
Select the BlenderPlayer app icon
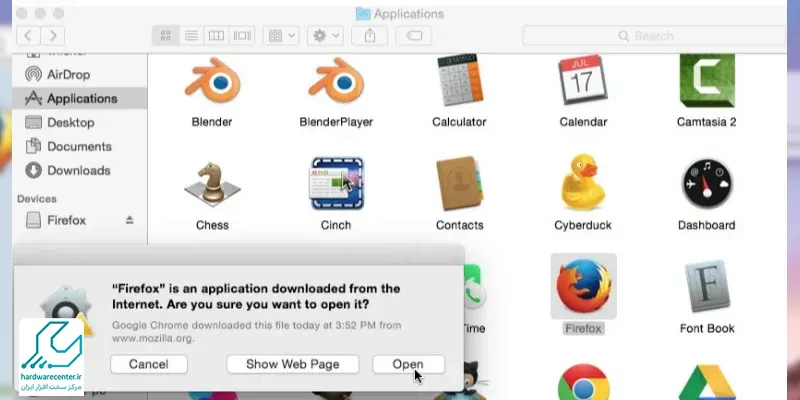pyautogui.click(x=336, y=82)
